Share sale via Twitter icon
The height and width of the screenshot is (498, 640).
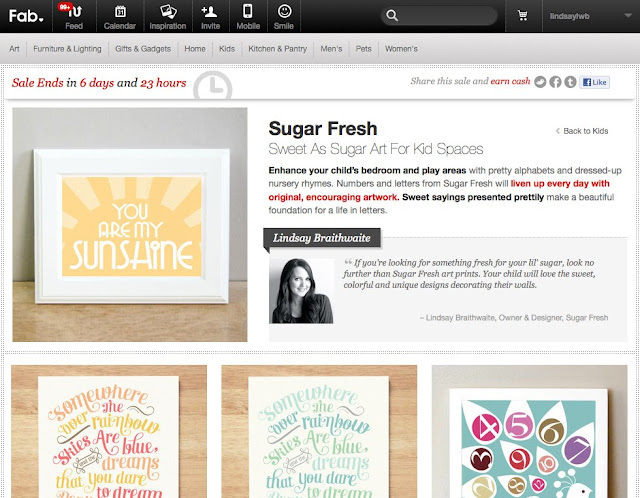[x=540, y=82]
